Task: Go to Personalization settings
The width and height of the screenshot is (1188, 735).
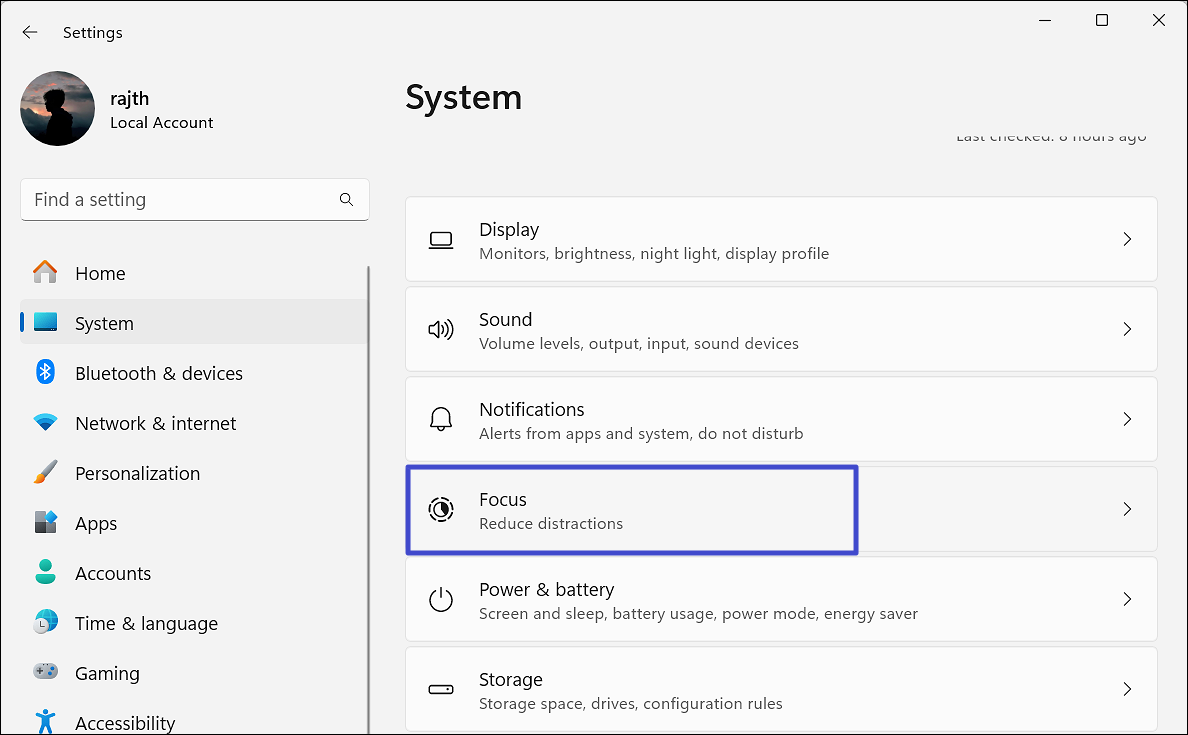Action: pos(137,473)
